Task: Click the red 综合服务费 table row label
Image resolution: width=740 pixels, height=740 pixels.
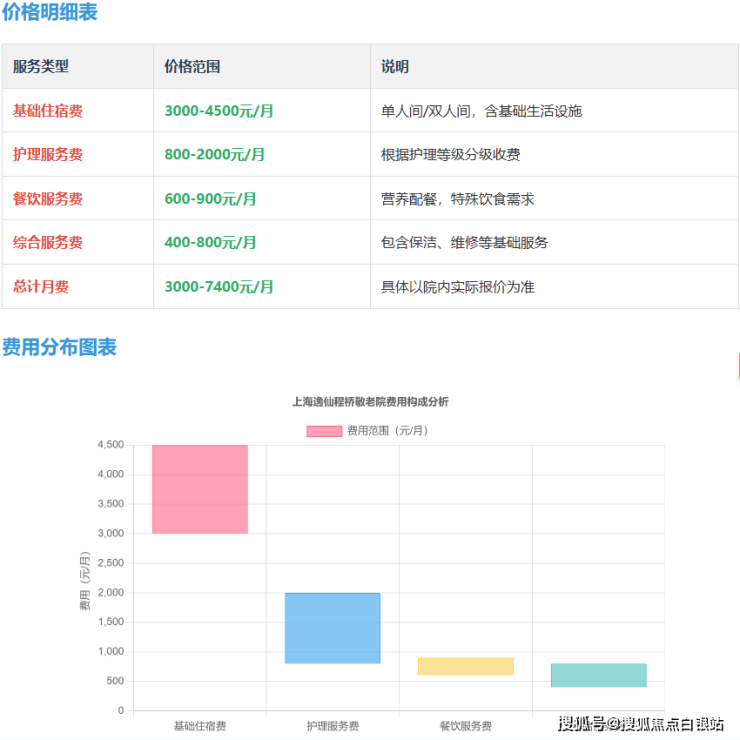Action: click(x=48, y=243)
